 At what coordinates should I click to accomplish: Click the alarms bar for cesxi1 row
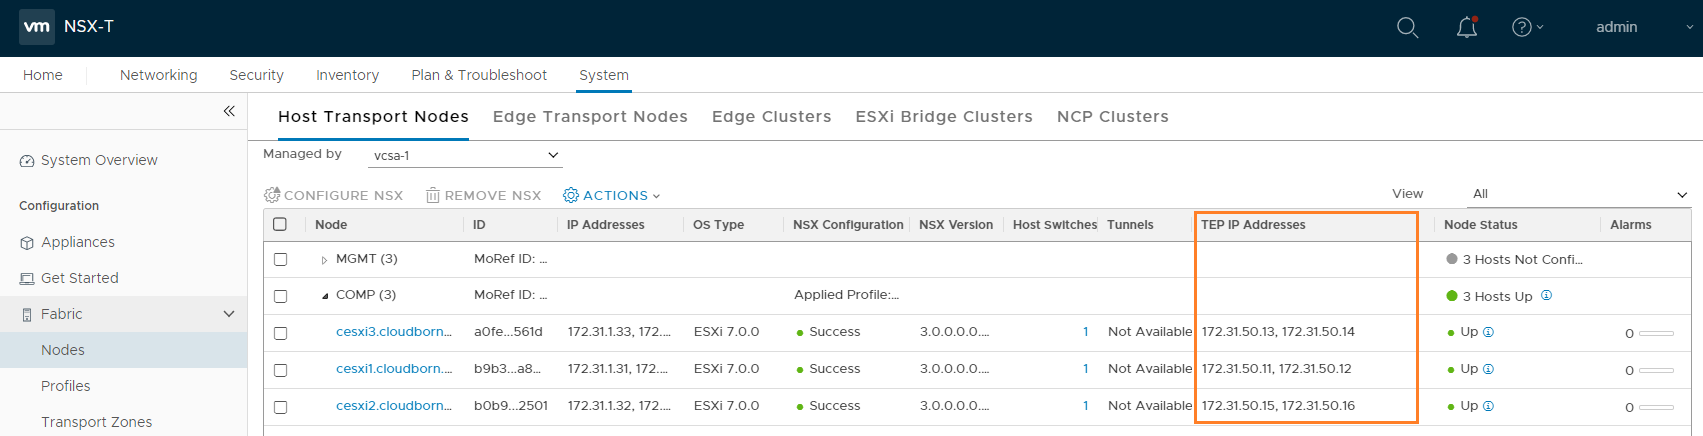pos(1656,370)
